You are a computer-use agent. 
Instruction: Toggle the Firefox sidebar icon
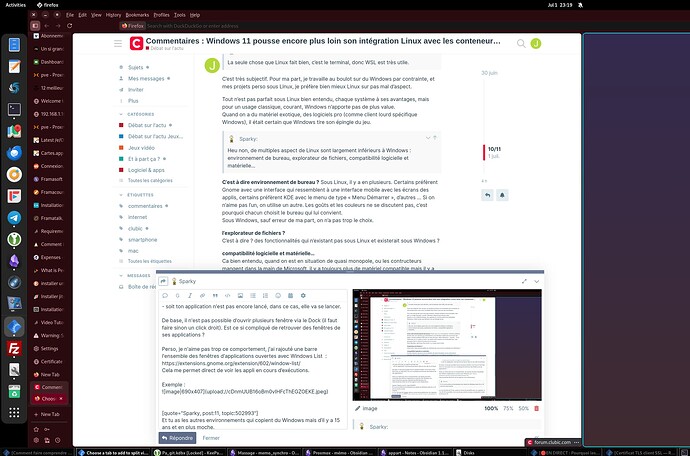35,26
